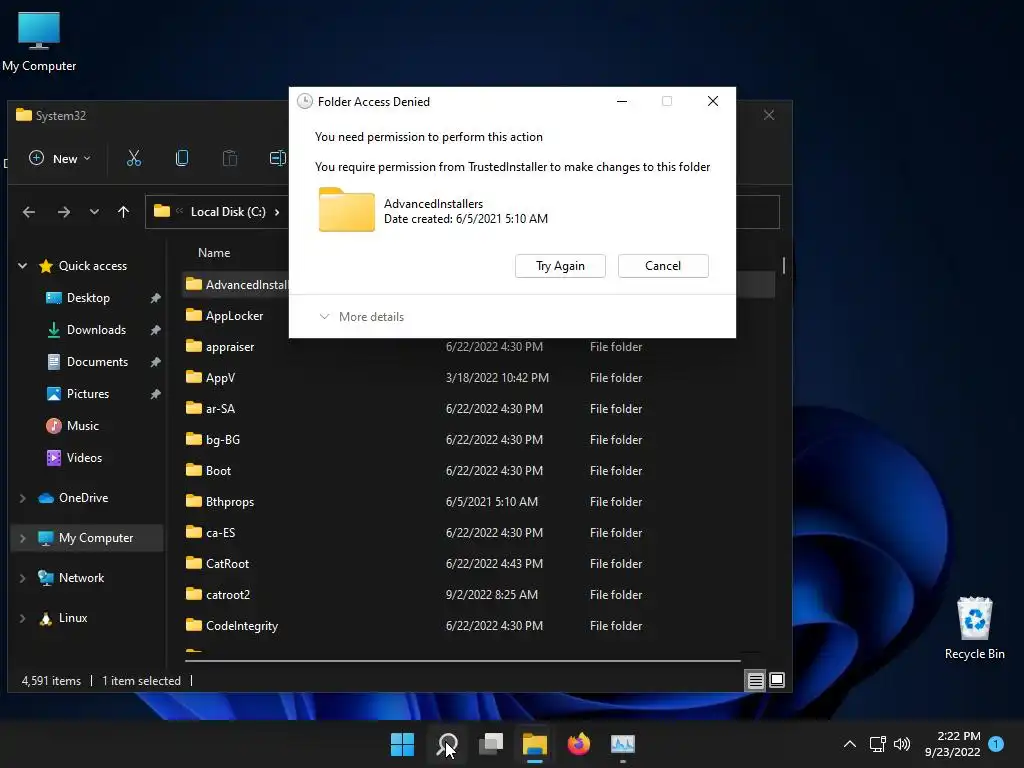Screen dimensions: 1024x768
Task: Go back with the back arrow
Action: [29, 212]
